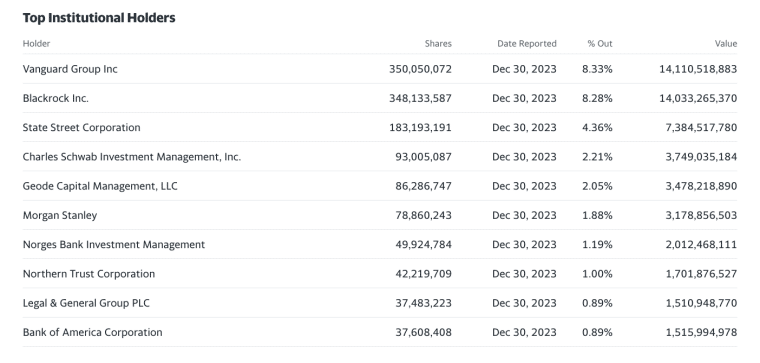The width and height of the screenshot is (760, 363).
Task: Select Charles Schwab Investment Management, Inc.
Action: (132, 157)
